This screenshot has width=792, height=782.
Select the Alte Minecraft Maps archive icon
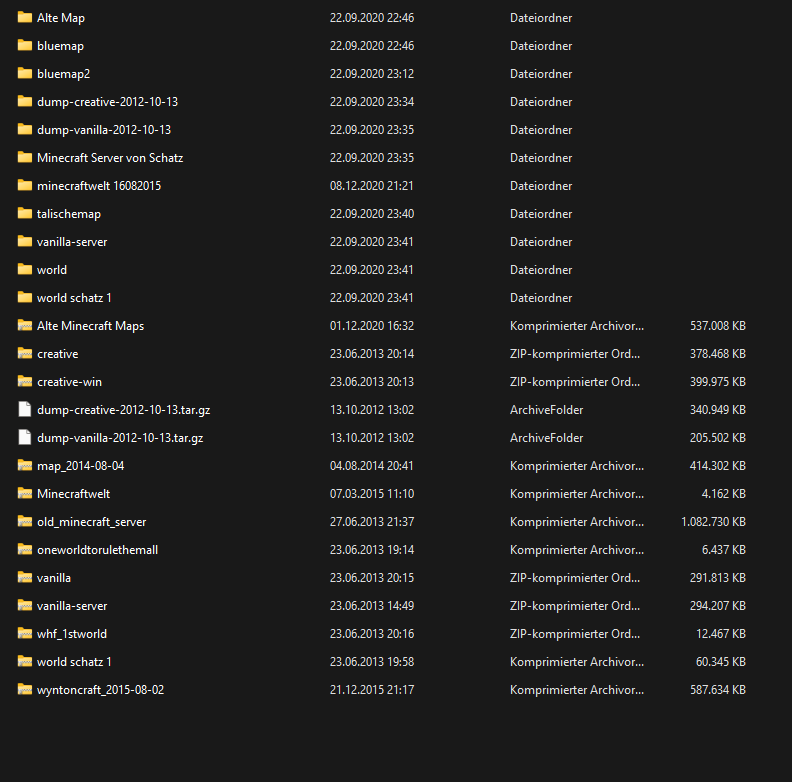[x=25, y=326]
